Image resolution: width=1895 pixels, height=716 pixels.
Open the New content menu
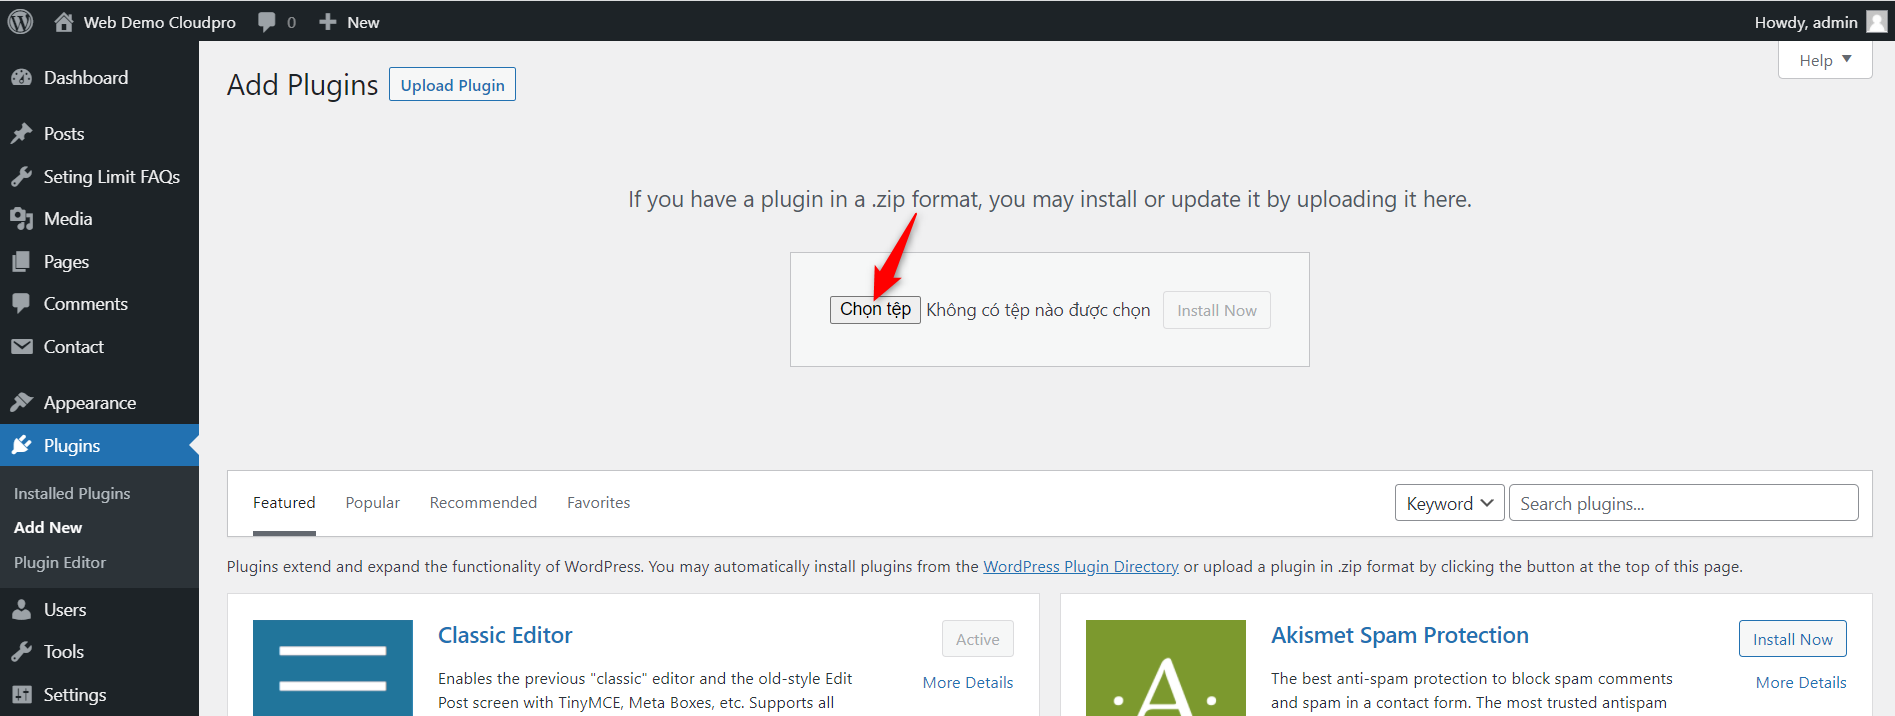(350, 22)
